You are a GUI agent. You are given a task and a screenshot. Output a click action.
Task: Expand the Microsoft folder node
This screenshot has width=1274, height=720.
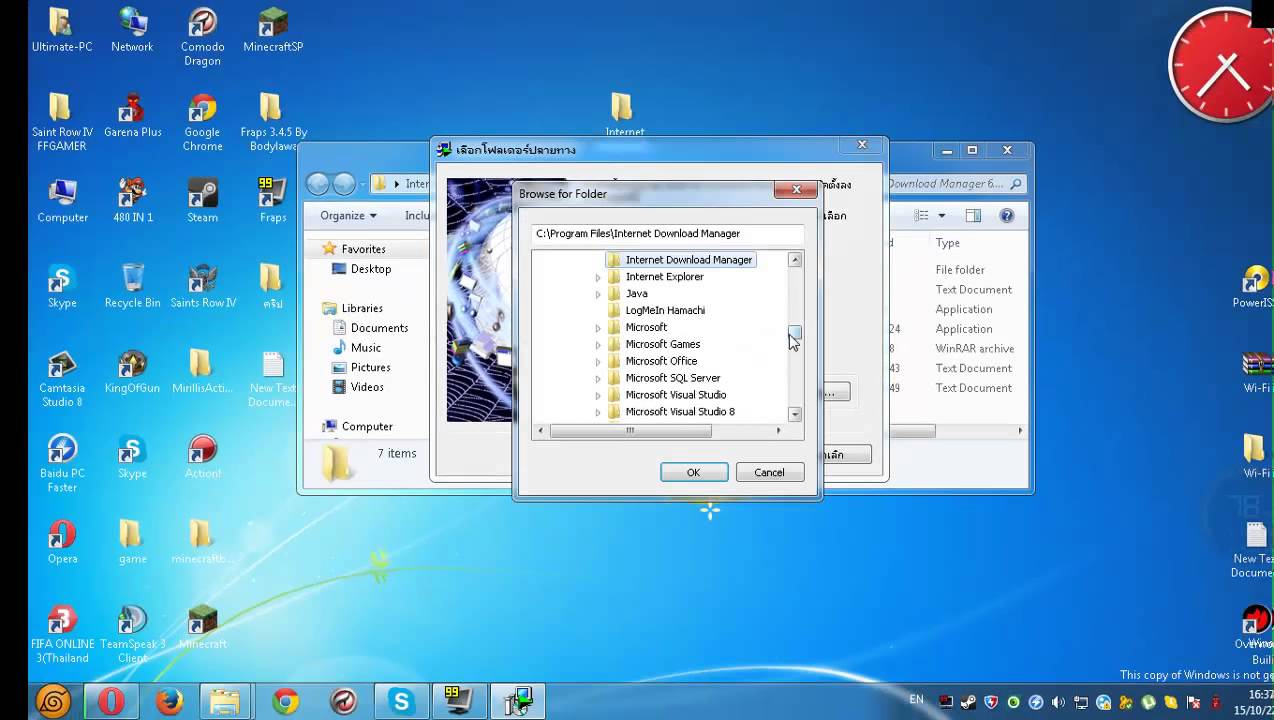[598, 328]
